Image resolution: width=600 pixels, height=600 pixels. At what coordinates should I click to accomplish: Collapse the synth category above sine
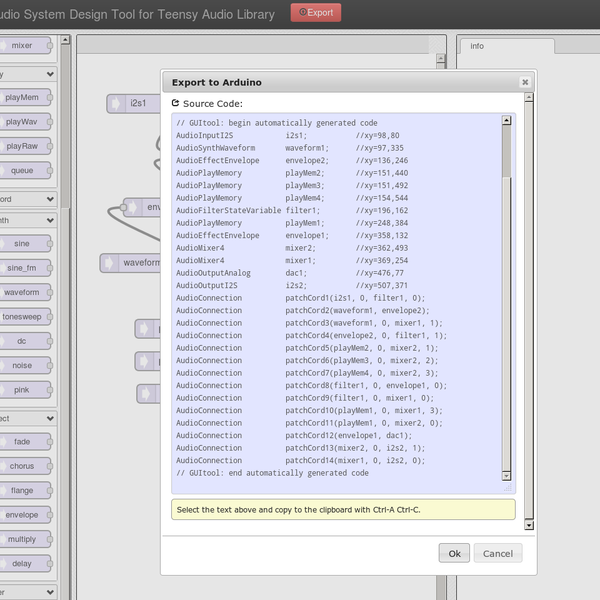(x=50, y=221)
